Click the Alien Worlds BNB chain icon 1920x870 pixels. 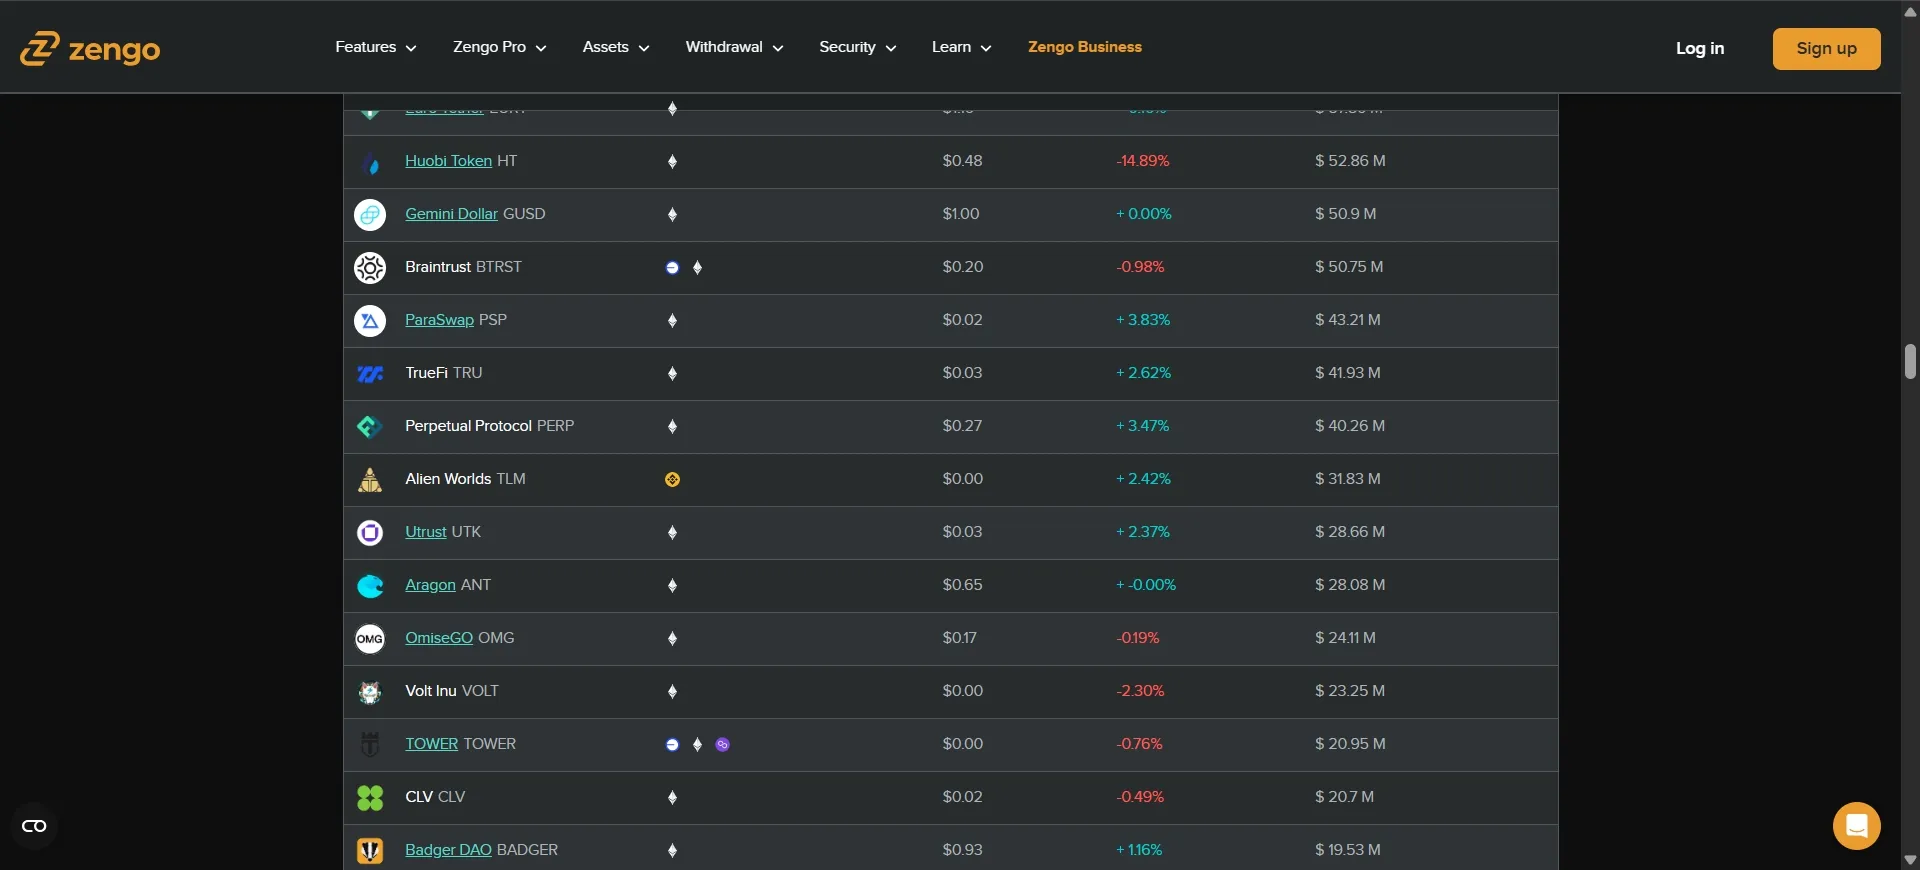pyautogui.click(x=672, y=479)
